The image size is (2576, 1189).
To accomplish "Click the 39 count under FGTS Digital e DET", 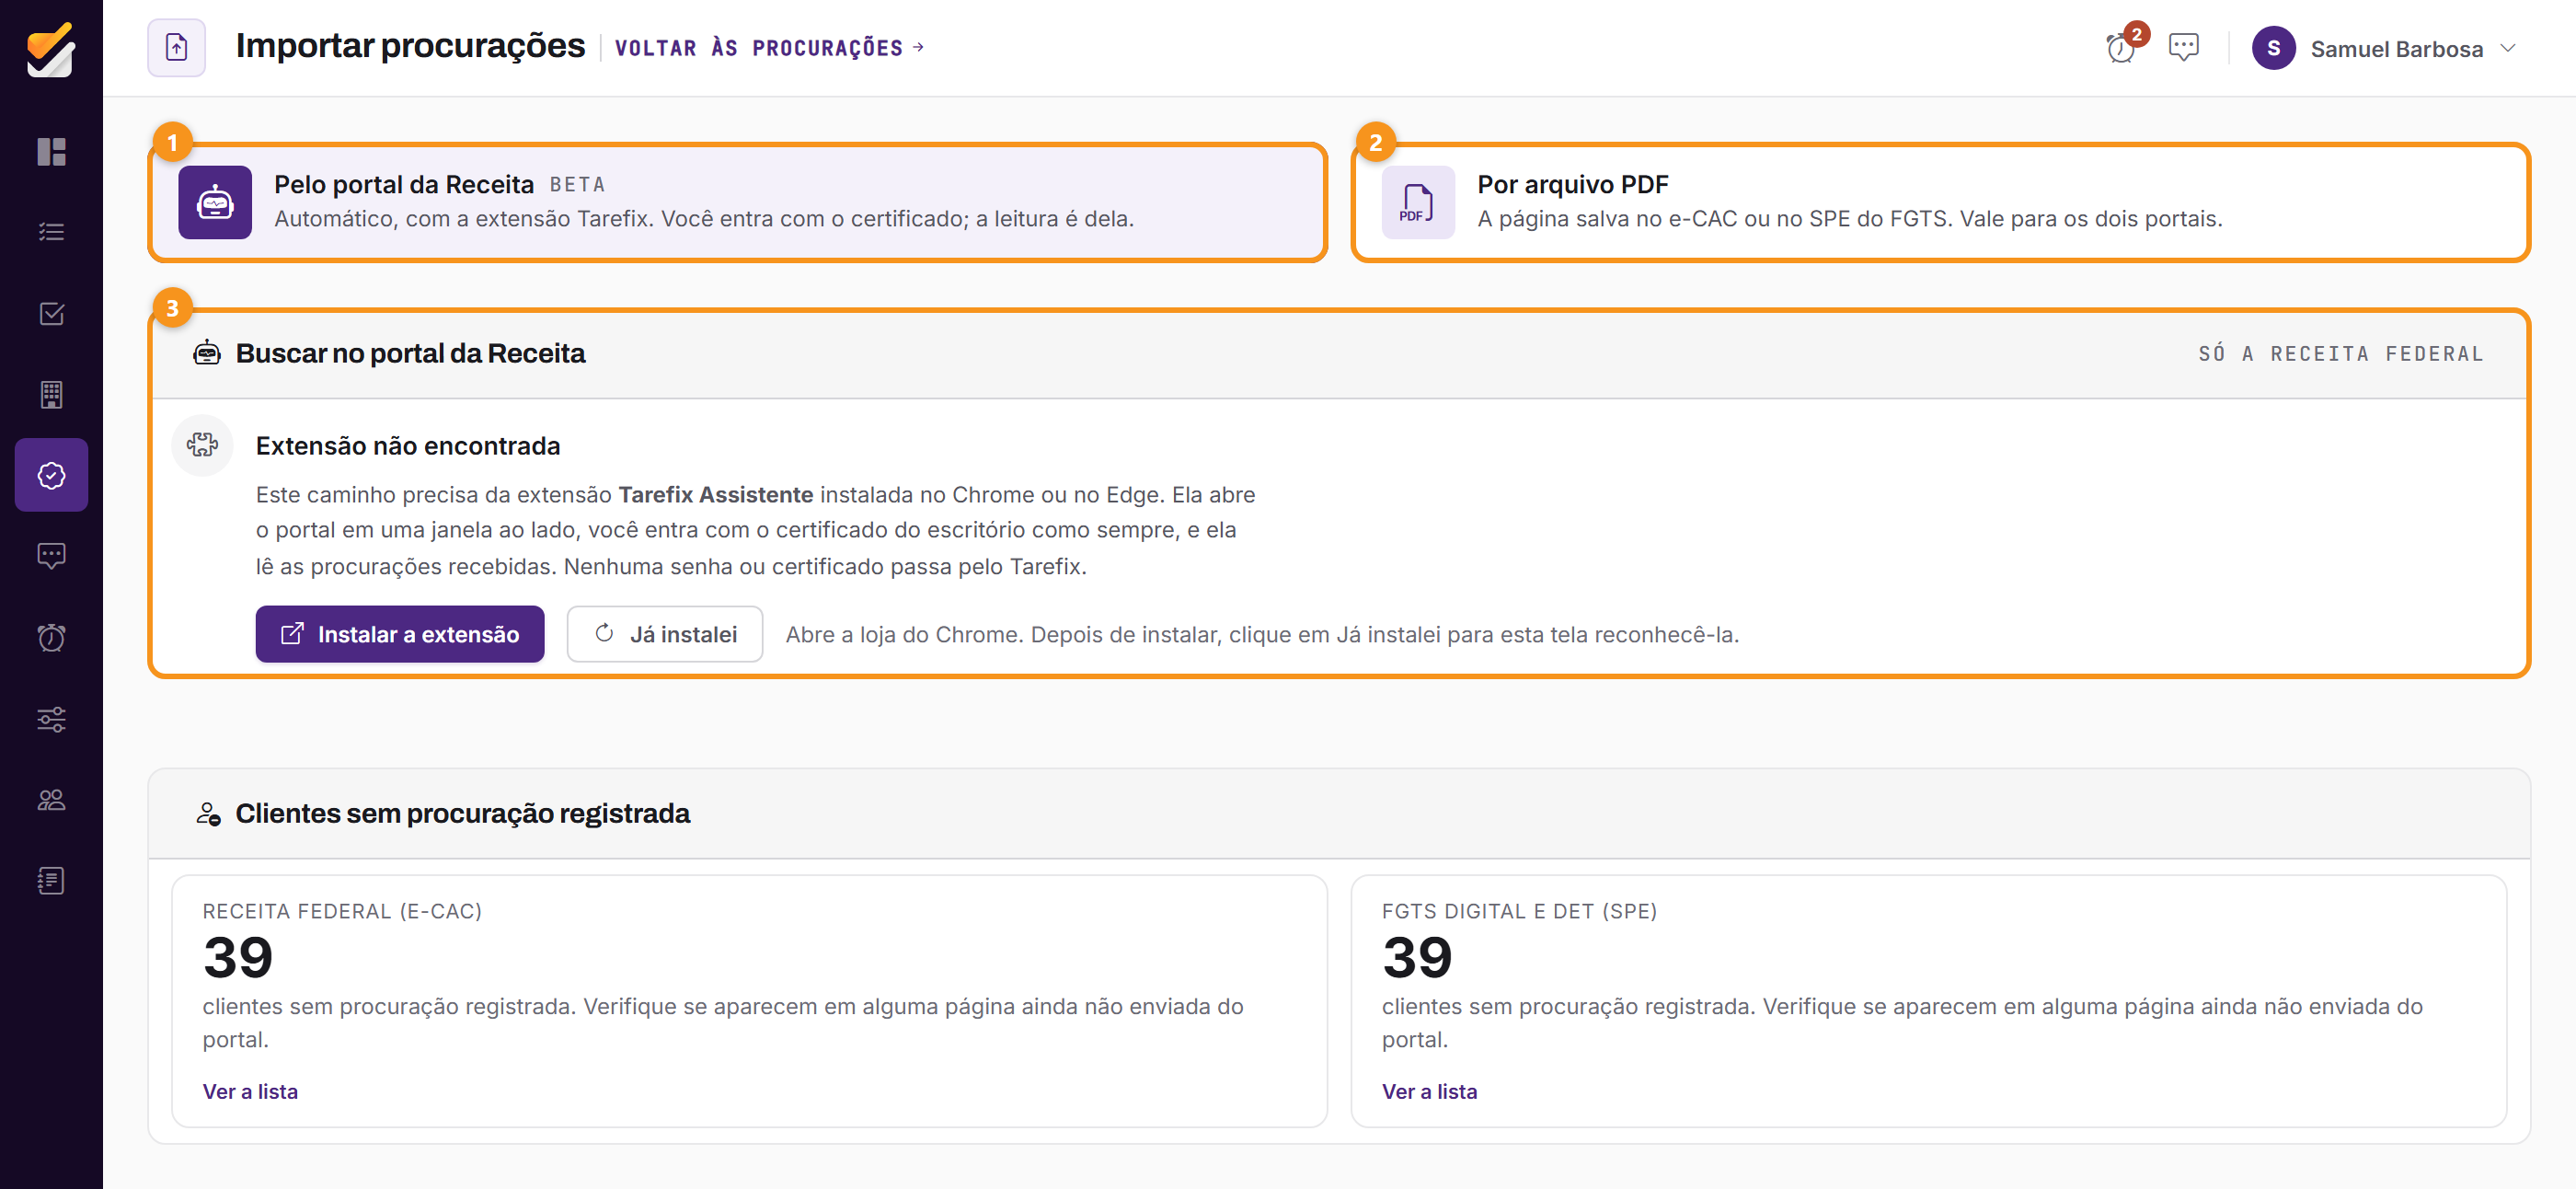I will [1417, 957].
